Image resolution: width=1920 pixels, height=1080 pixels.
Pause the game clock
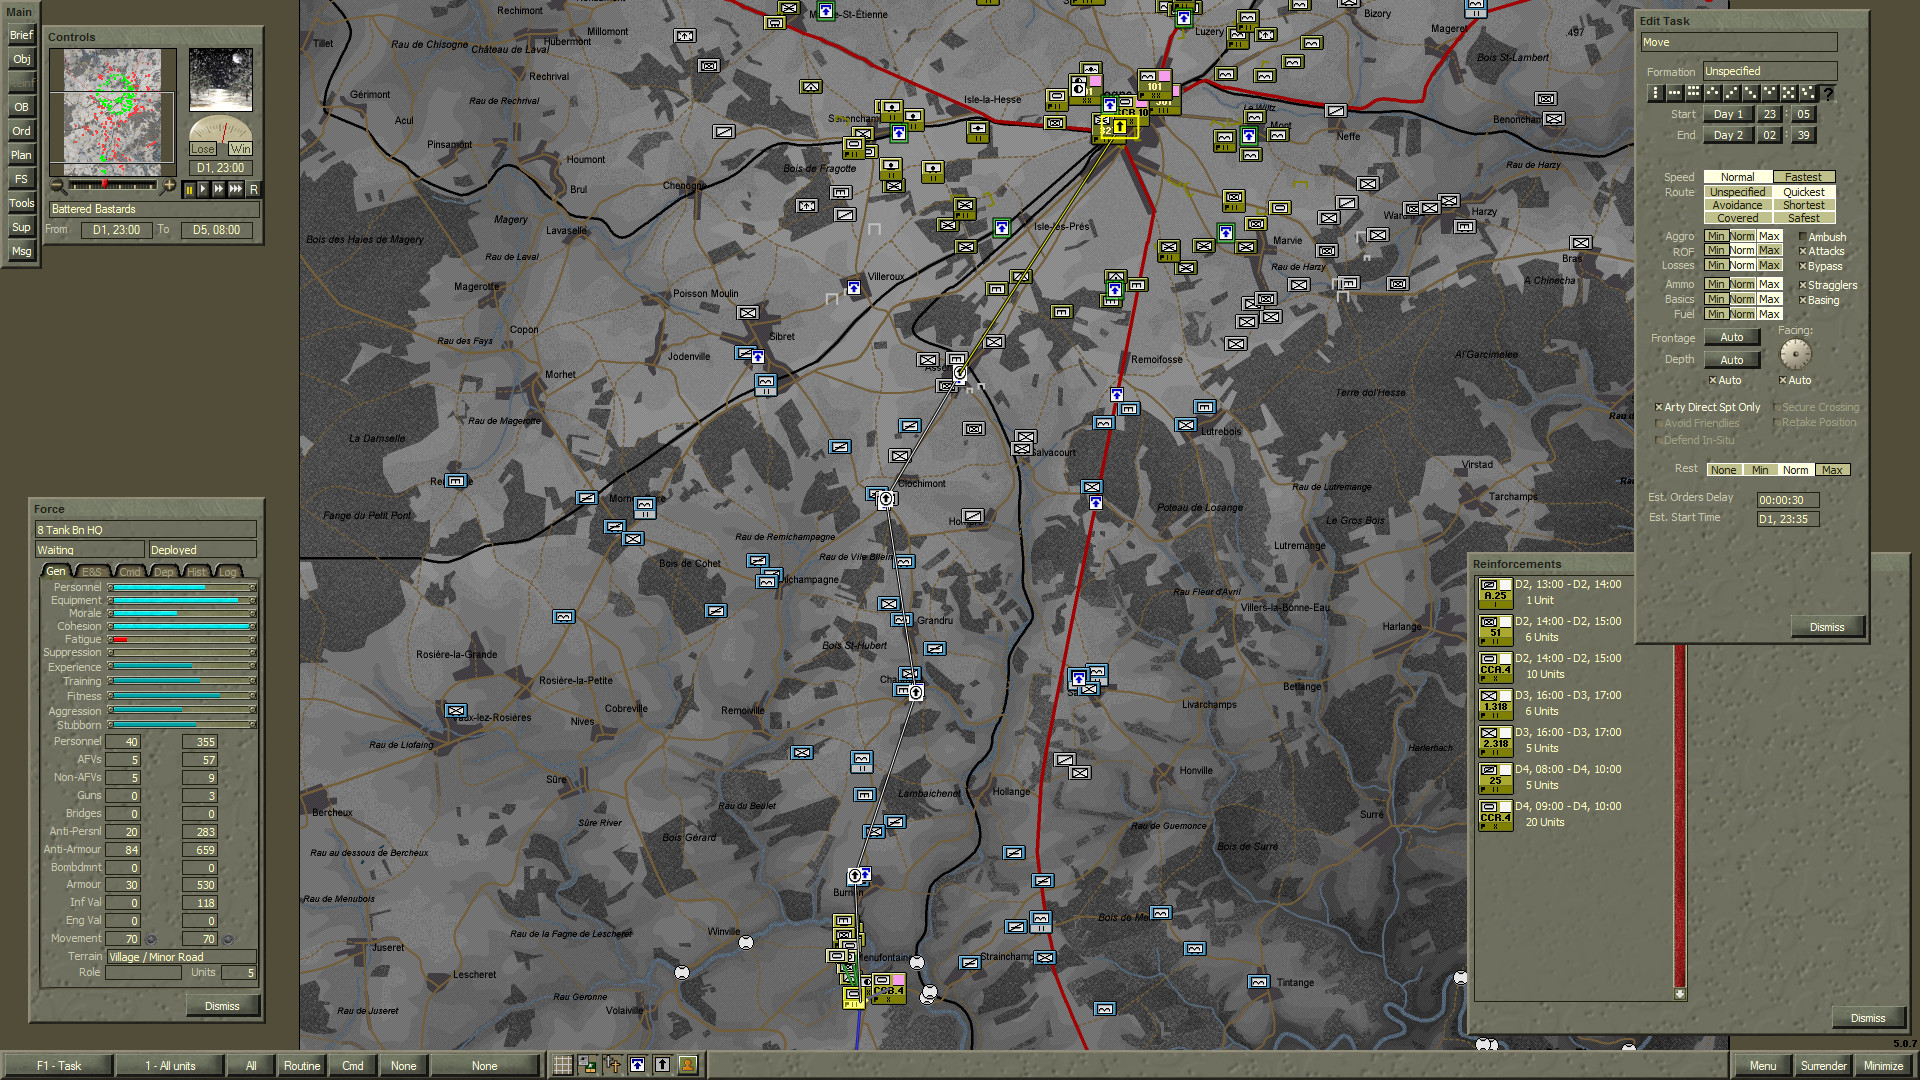(x=190, y=191)
